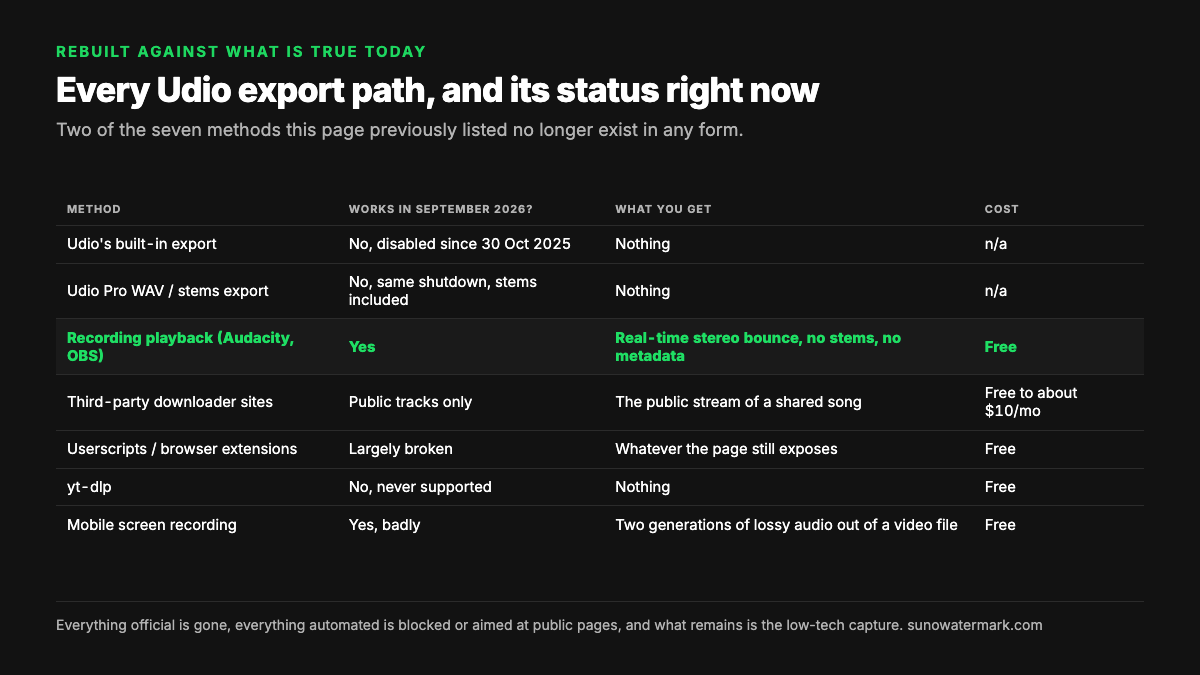Click the subtitle about two of seven methods
This screenshot has height=675, width=1200.
point(400,130)
